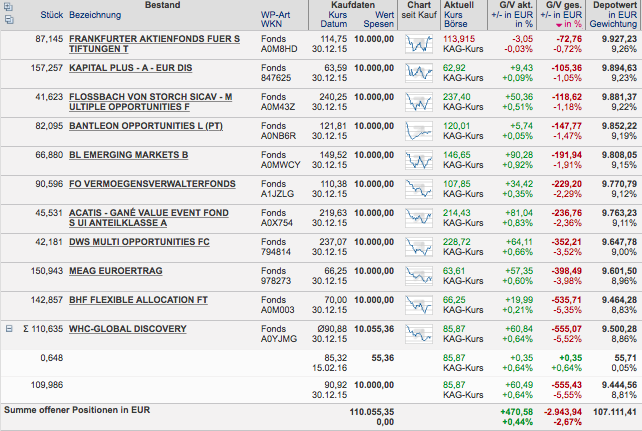Open chart thumbnail for WHC-Global Discovery
Screen dimensions: 642x431
click(419, 334)
